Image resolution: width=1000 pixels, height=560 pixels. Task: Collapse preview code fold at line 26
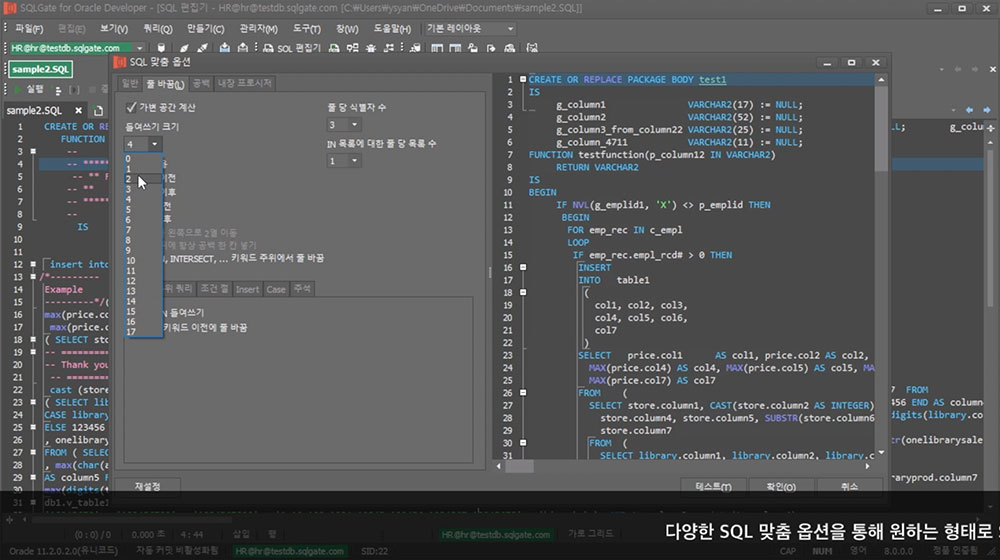pos(523,393)
